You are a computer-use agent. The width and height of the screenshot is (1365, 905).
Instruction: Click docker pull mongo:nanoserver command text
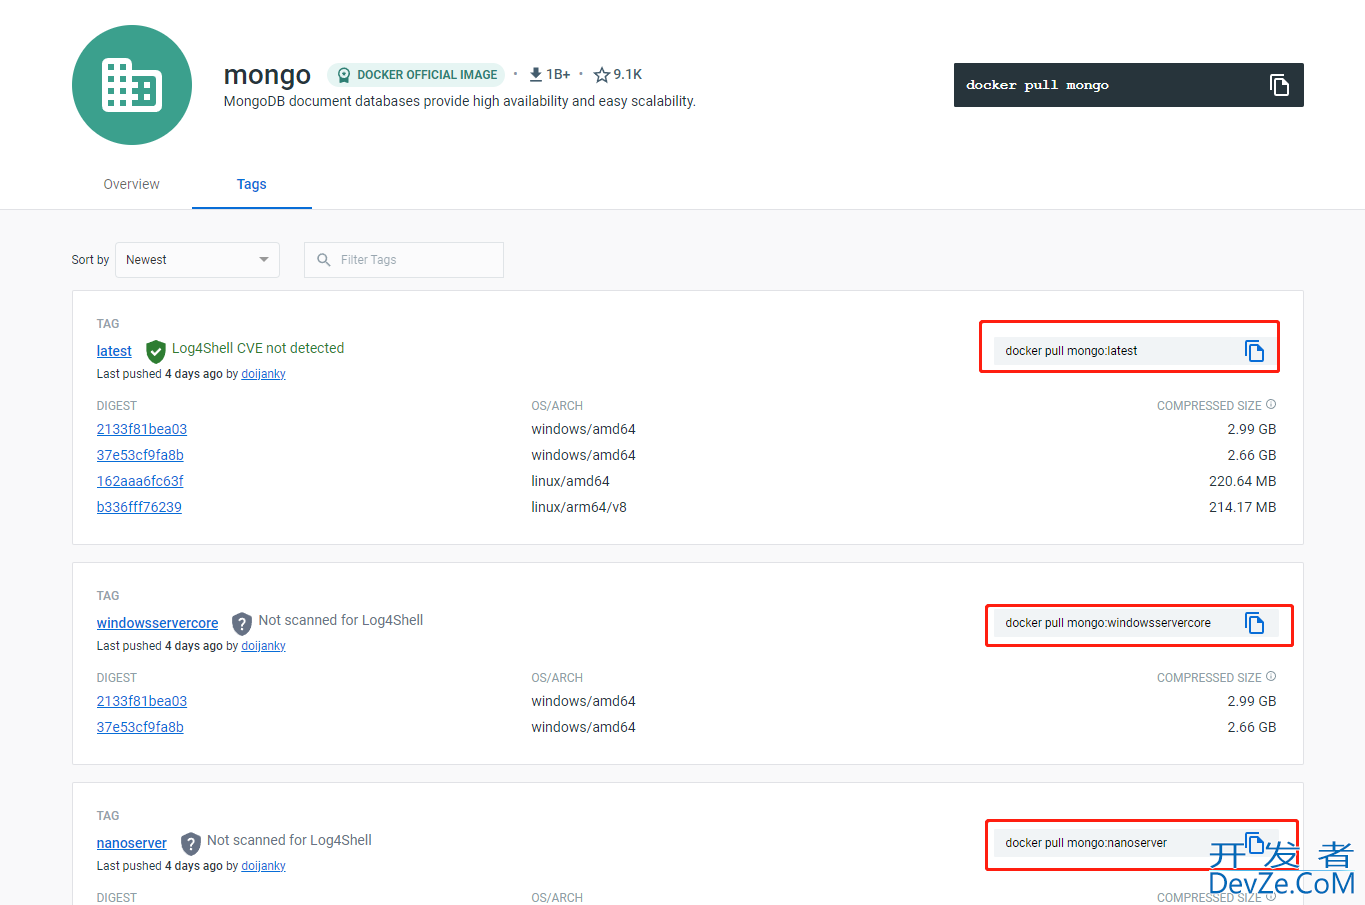[x=1086, y=843]
